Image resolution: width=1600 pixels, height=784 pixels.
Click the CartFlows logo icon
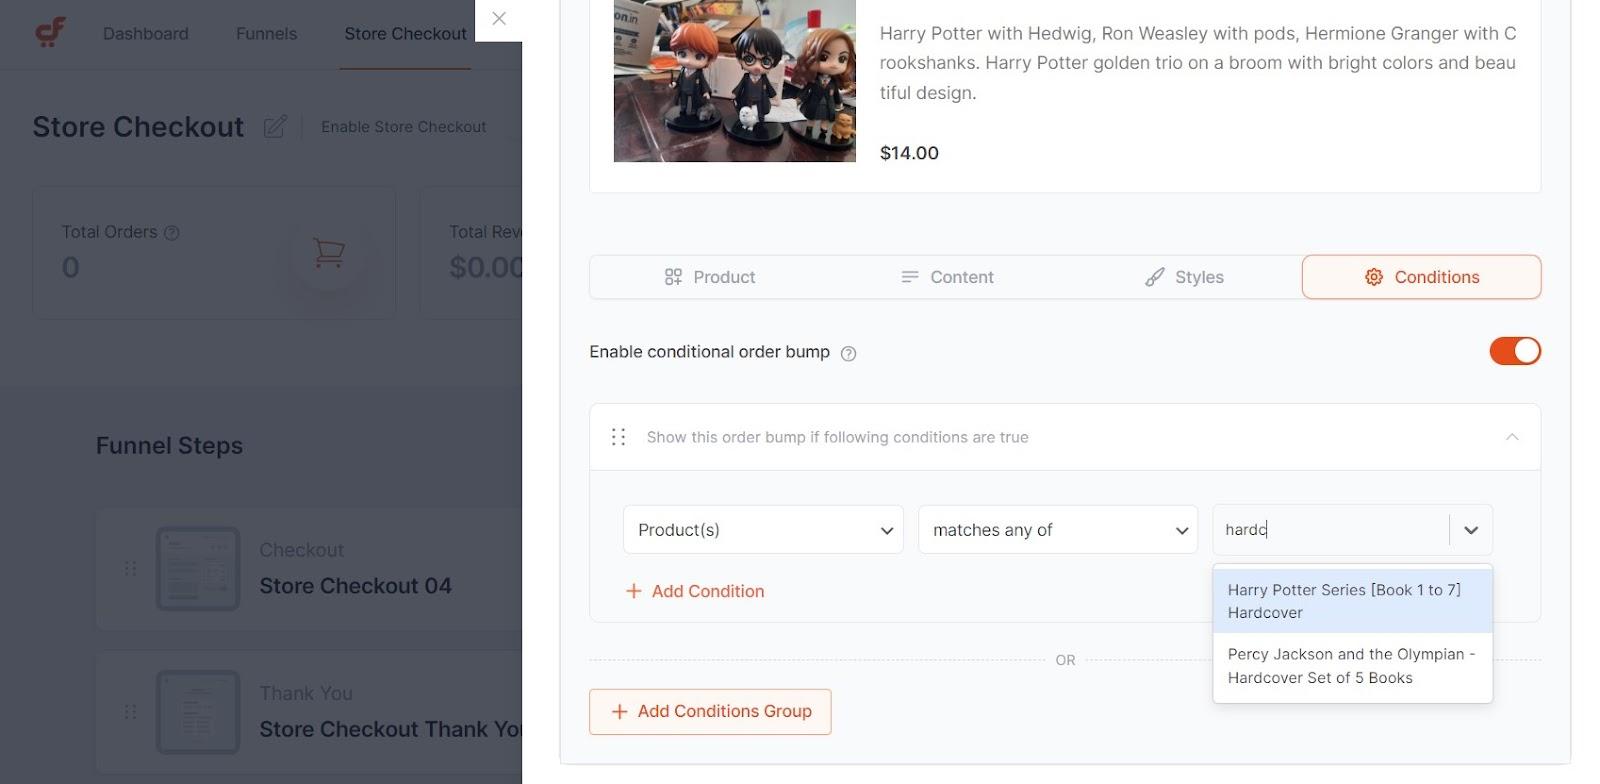(x=50, y=33)
